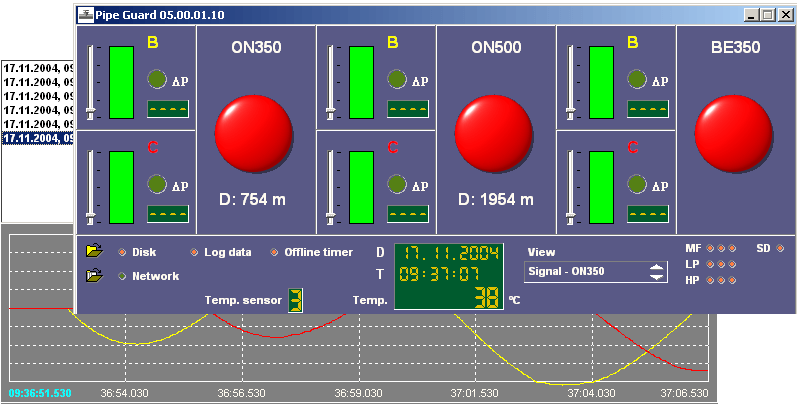800x406 pixels.
Task: Click the ON500 red alarm indicator ball
Action: point(493,132)
